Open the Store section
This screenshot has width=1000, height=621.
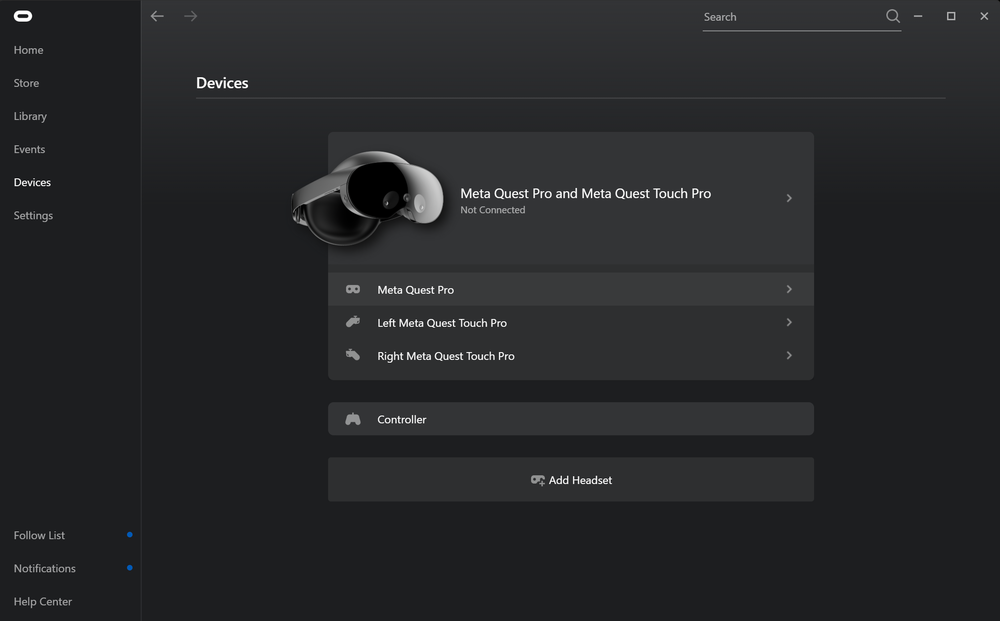coord(27,83)
